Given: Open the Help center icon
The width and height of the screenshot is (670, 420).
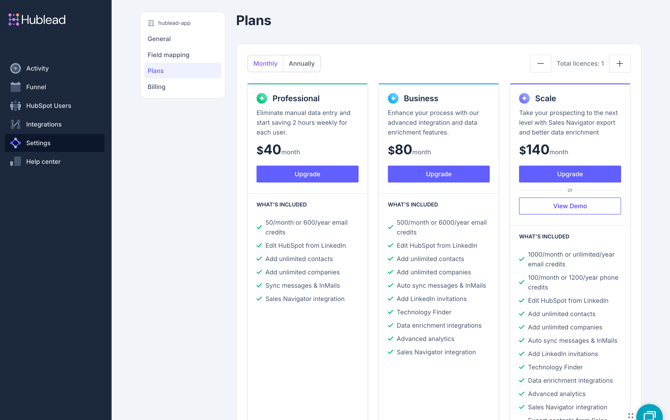Looking at the screenshot, I should 15,161.
